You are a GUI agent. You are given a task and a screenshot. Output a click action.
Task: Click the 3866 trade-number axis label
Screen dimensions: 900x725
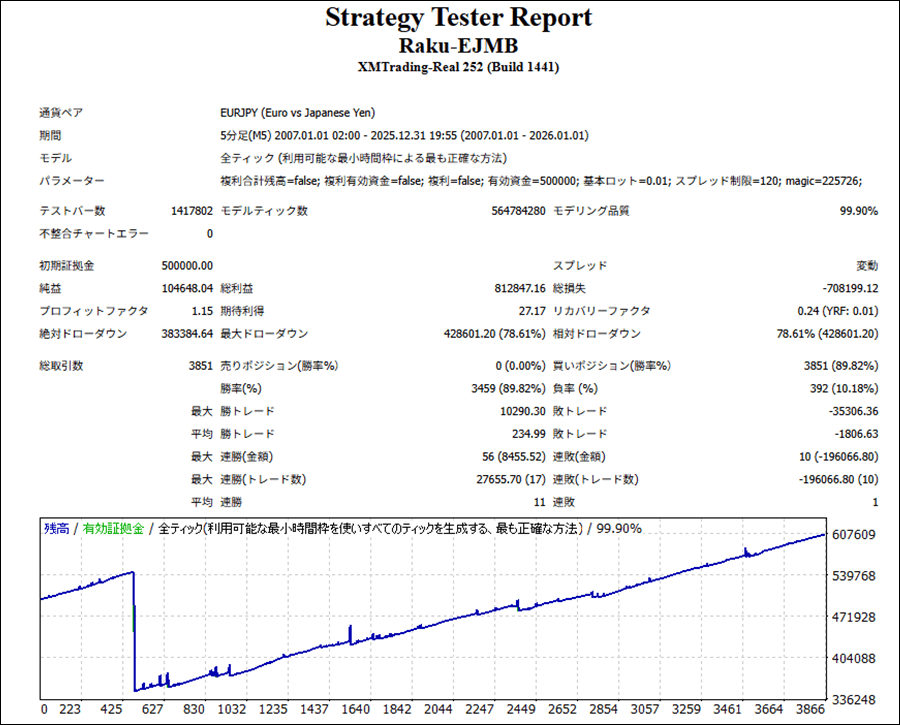(810, 710)
